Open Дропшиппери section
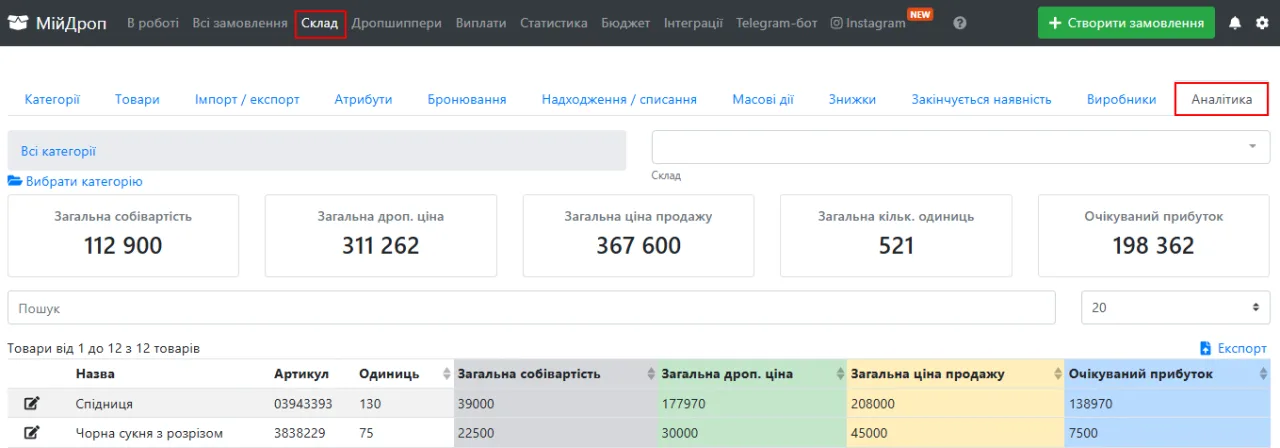The width and height of the screenshot is (1280, 448). tap(396, 23)
